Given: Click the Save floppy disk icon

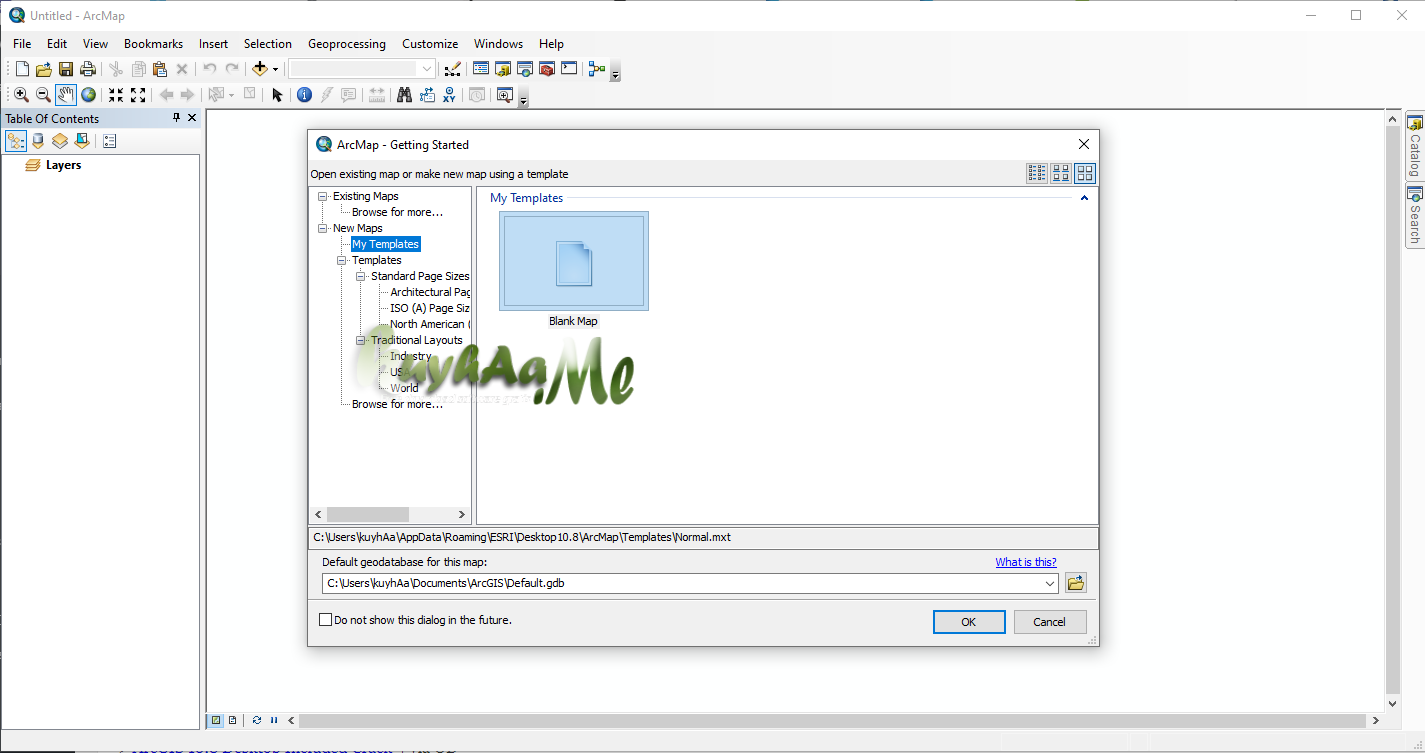Looking at the screenshot, I should point(66,69).
